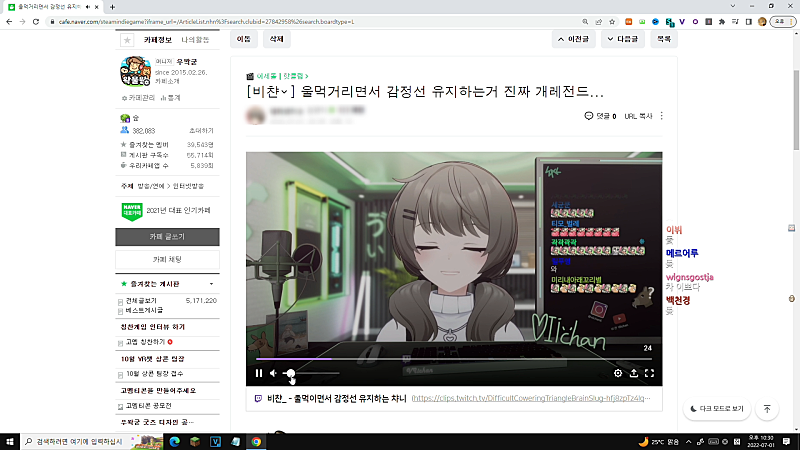The height and width of the screenshot is (450, 800).
Task: Open the Chrome profile avatar
Action: click(x=762, y=21)
